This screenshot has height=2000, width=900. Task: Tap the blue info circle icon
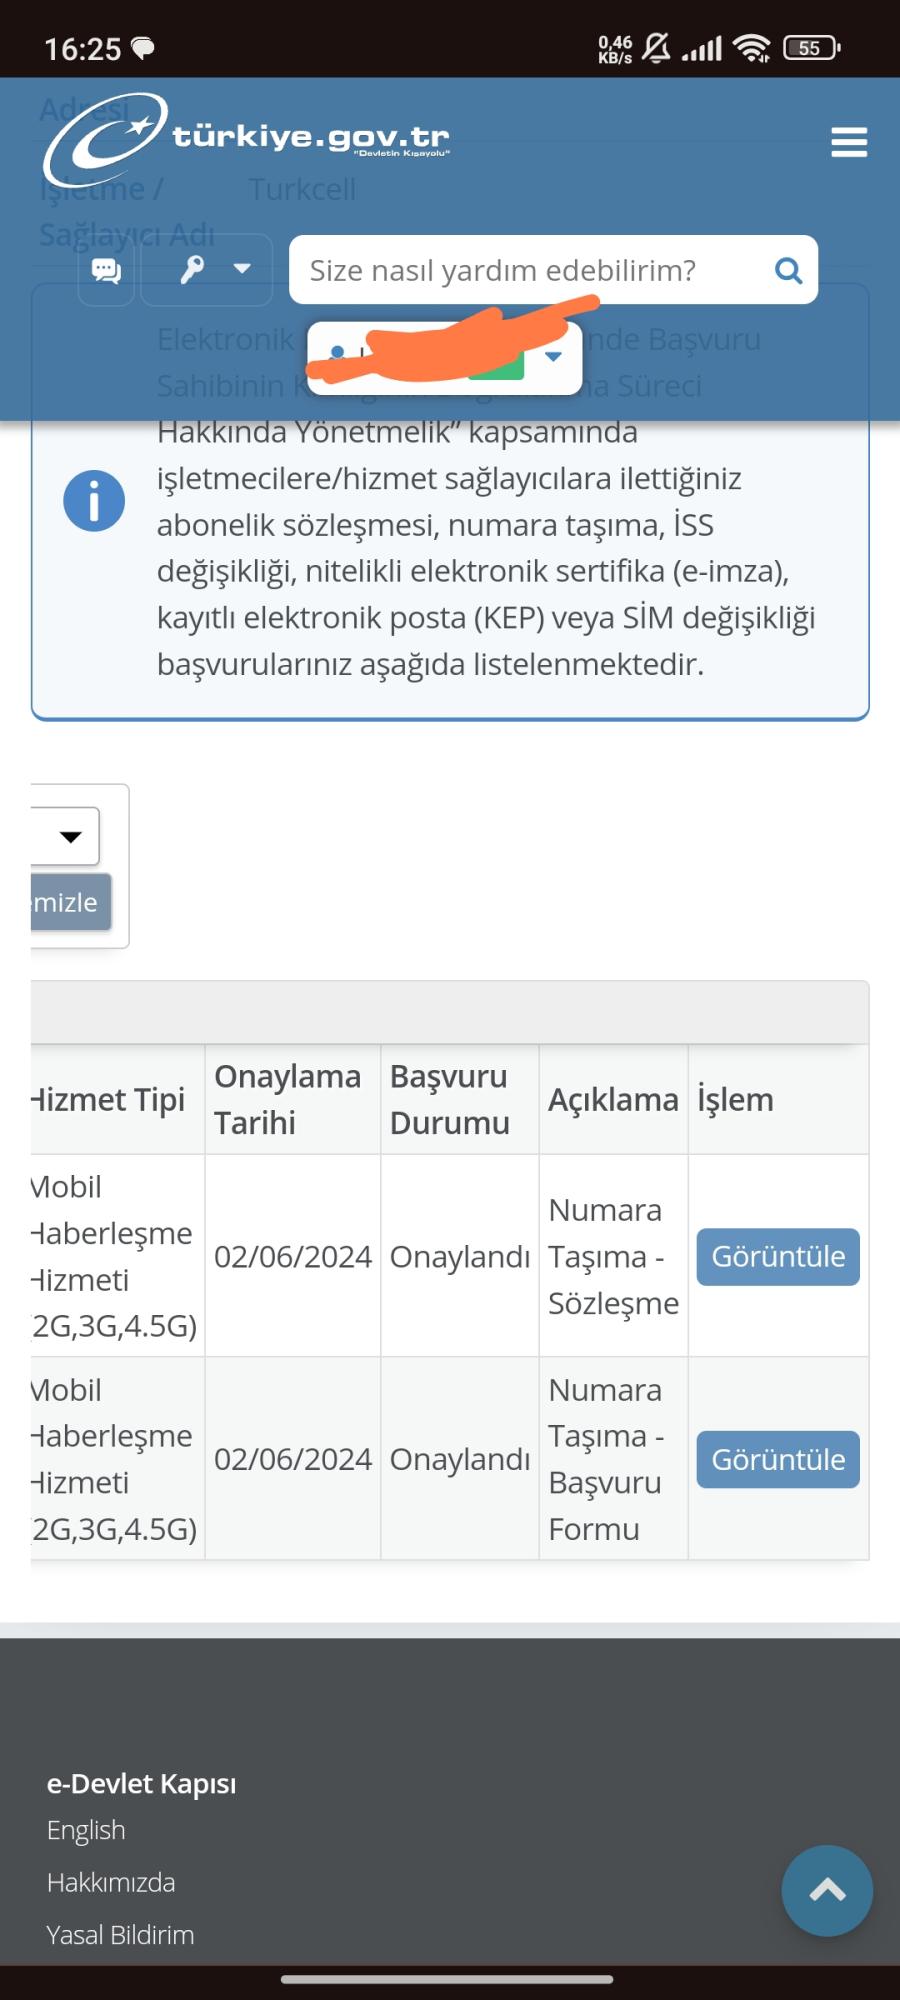(94, 501)
